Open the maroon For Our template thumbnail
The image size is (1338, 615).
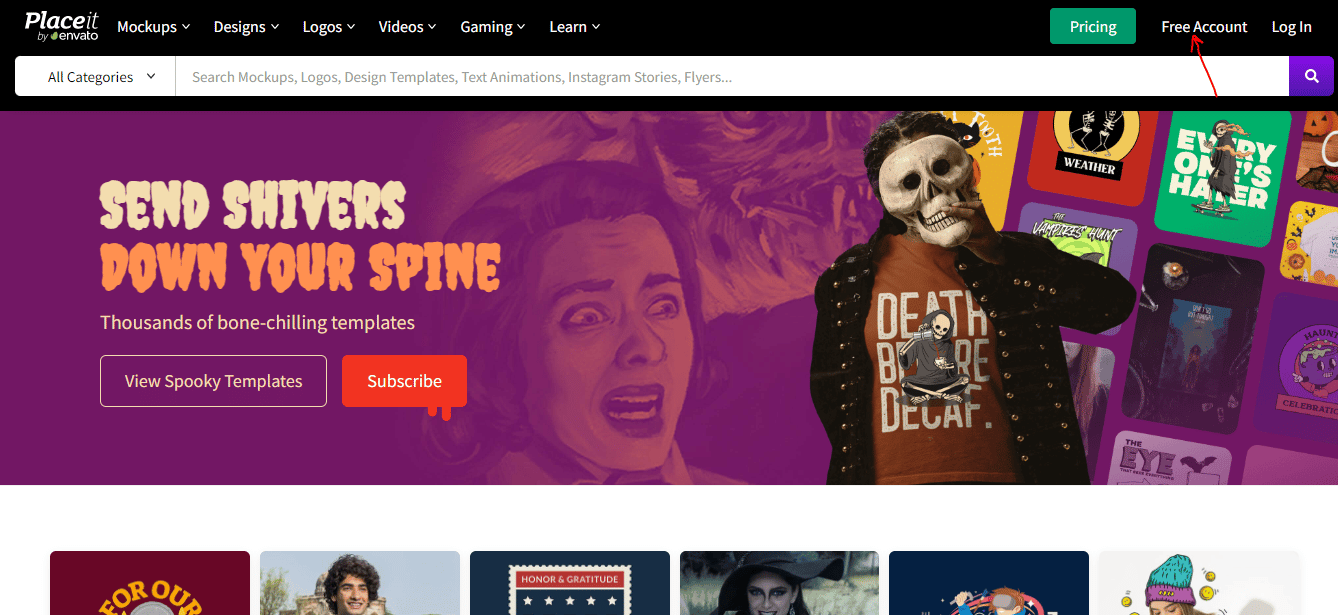[x=150, y=583]
